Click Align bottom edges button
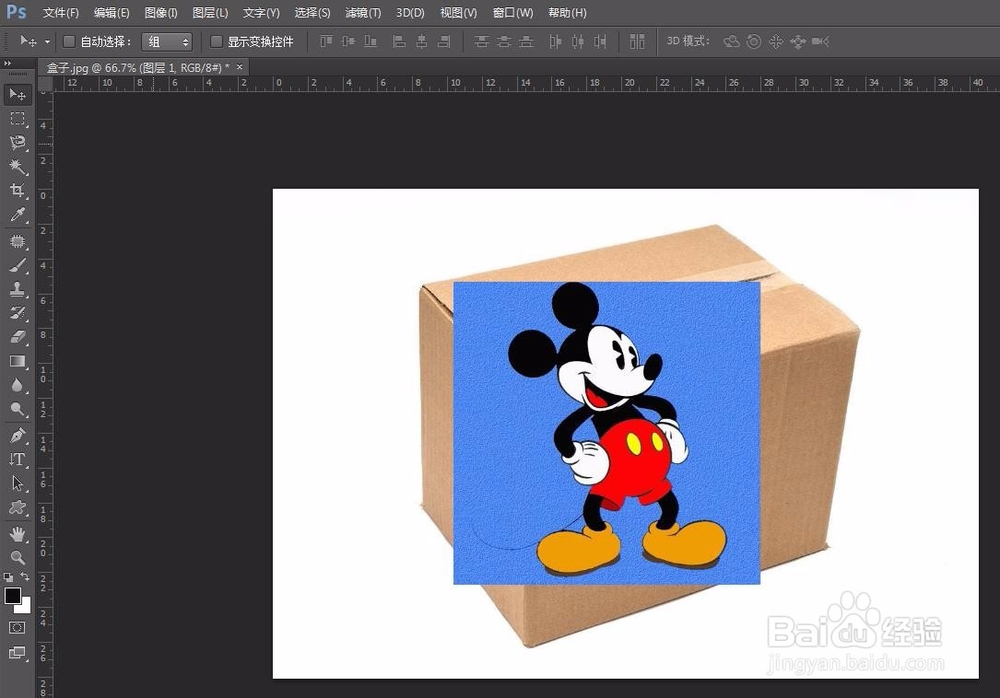1000x698 pixels. coord(371,41)
